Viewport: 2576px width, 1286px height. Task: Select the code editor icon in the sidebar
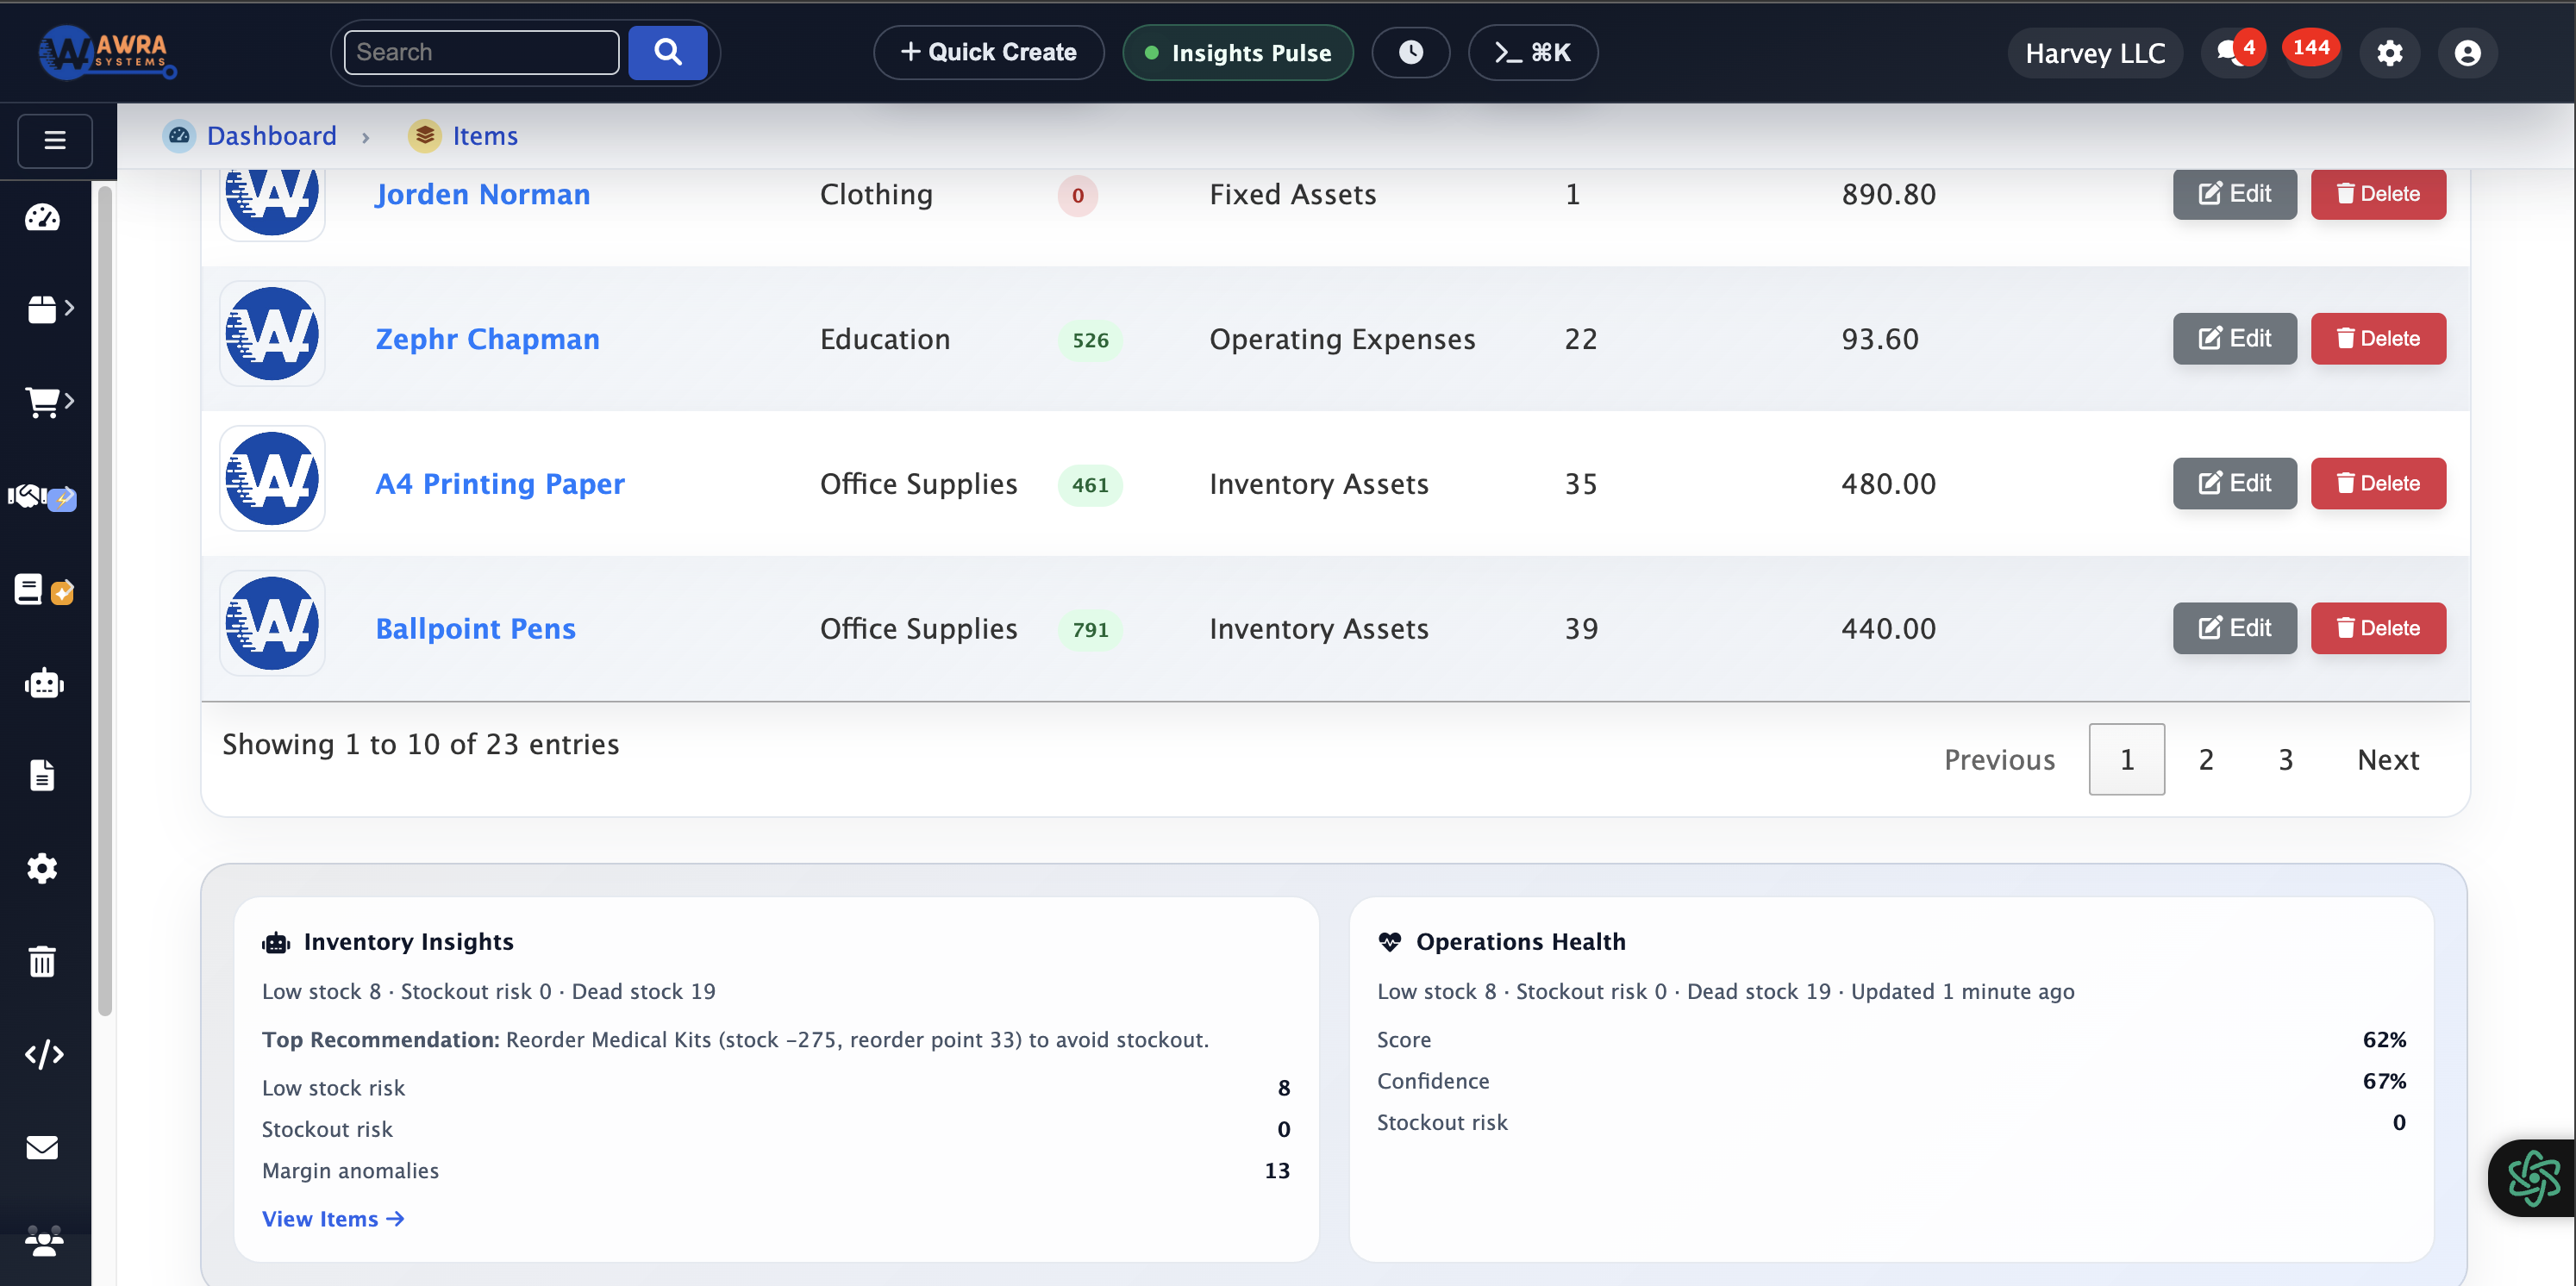pos(44,1053)
